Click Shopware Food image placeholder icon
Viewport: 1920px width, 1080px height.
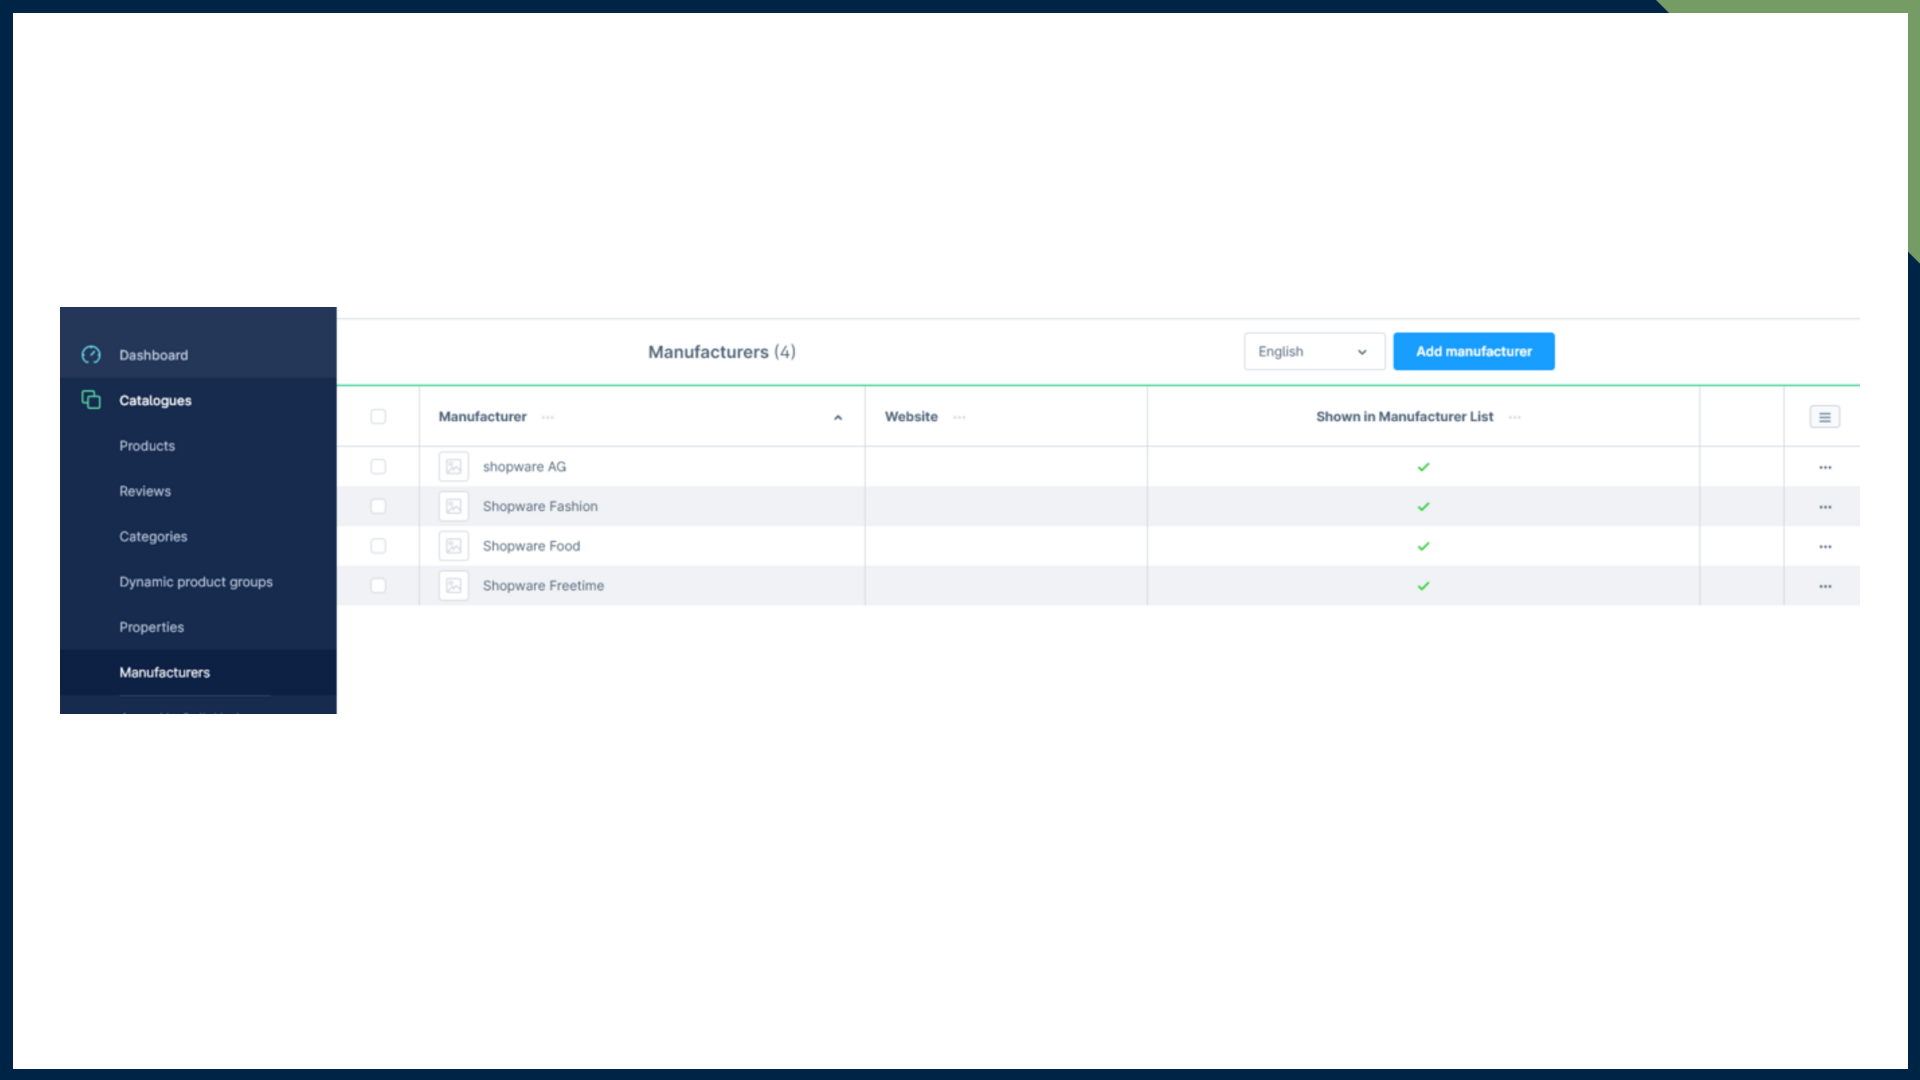point(454,546)
